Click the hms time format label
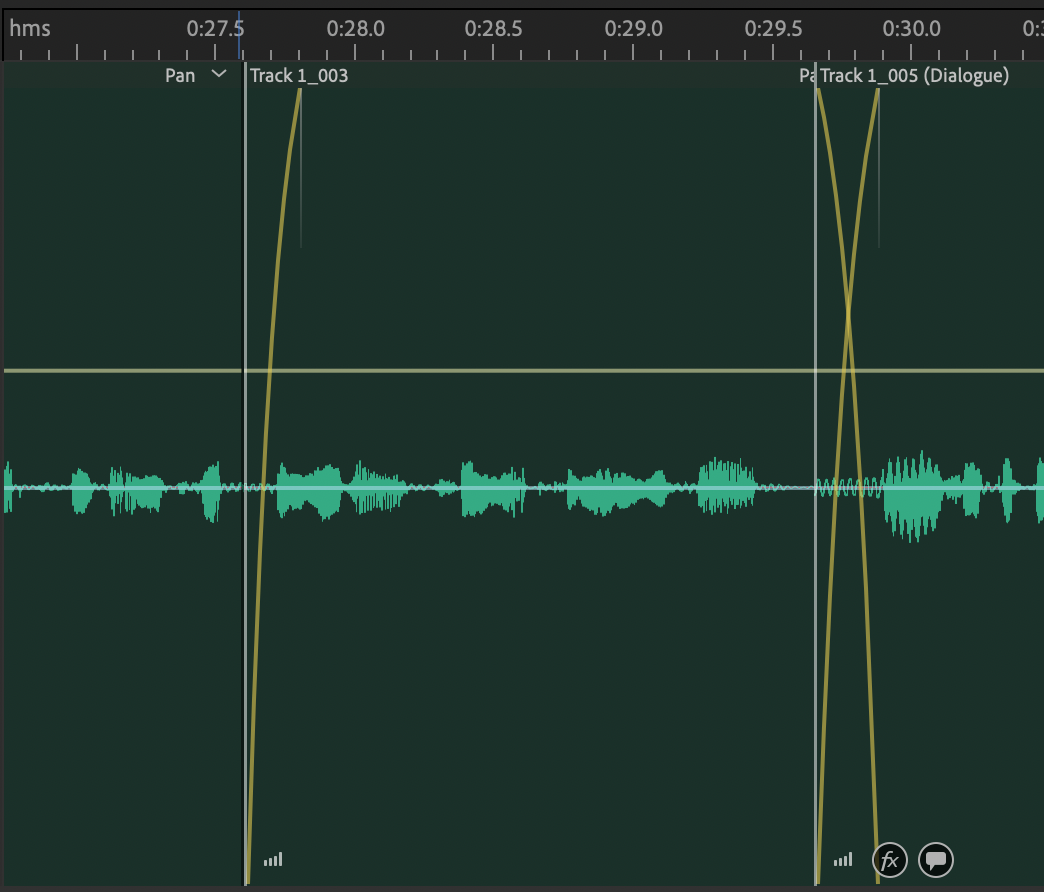The height and width of the screenshot is (892, 1044). [x=30, y=28]
